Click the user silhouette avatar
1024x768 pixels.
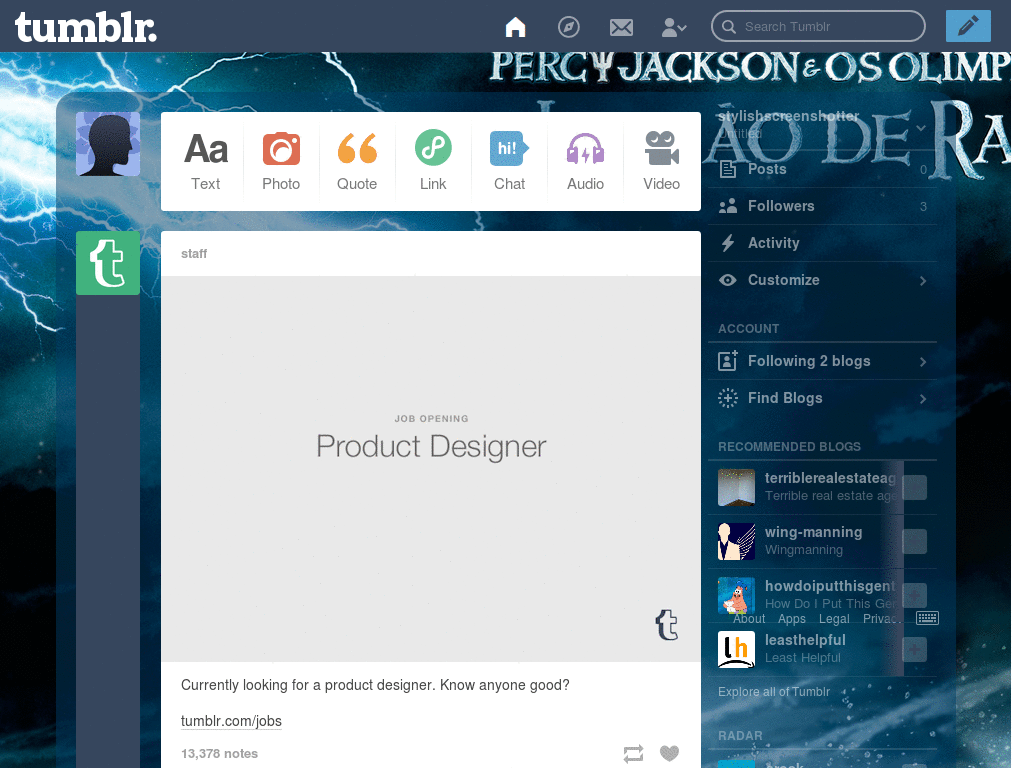tap(108, 144)
